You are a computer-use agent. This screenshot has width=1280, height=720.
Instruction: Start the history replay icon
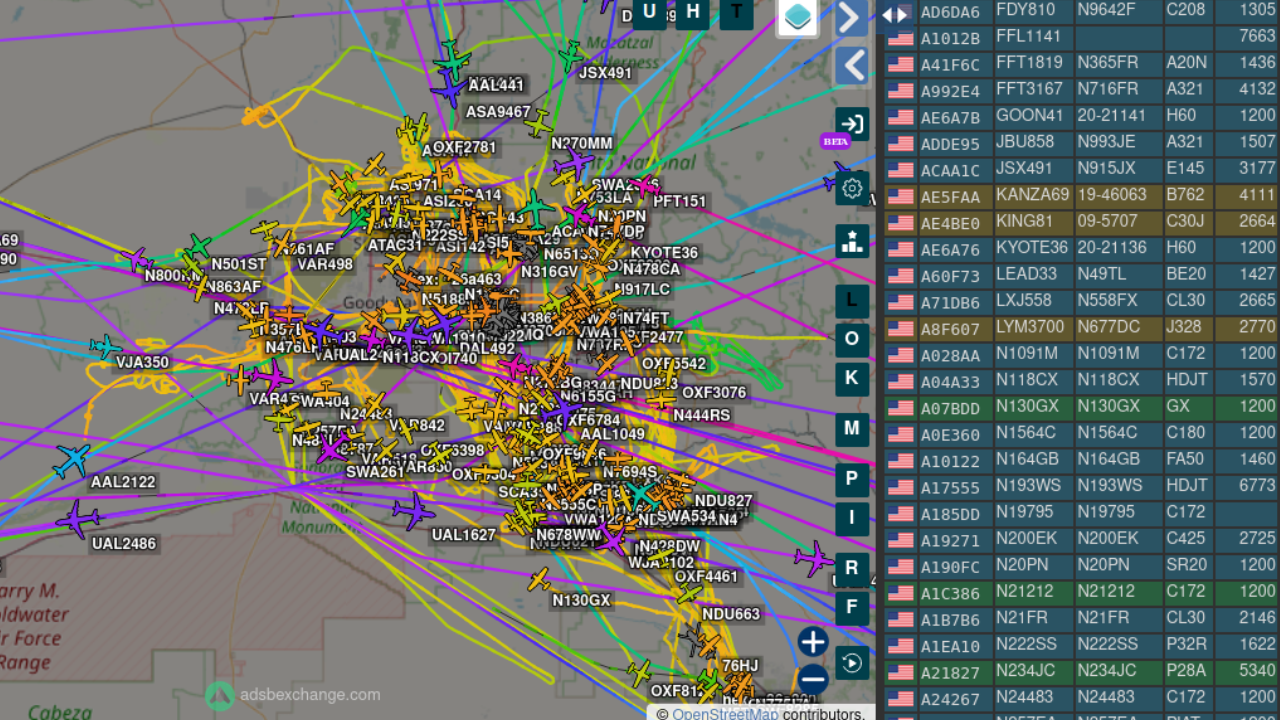click(852, 662)
